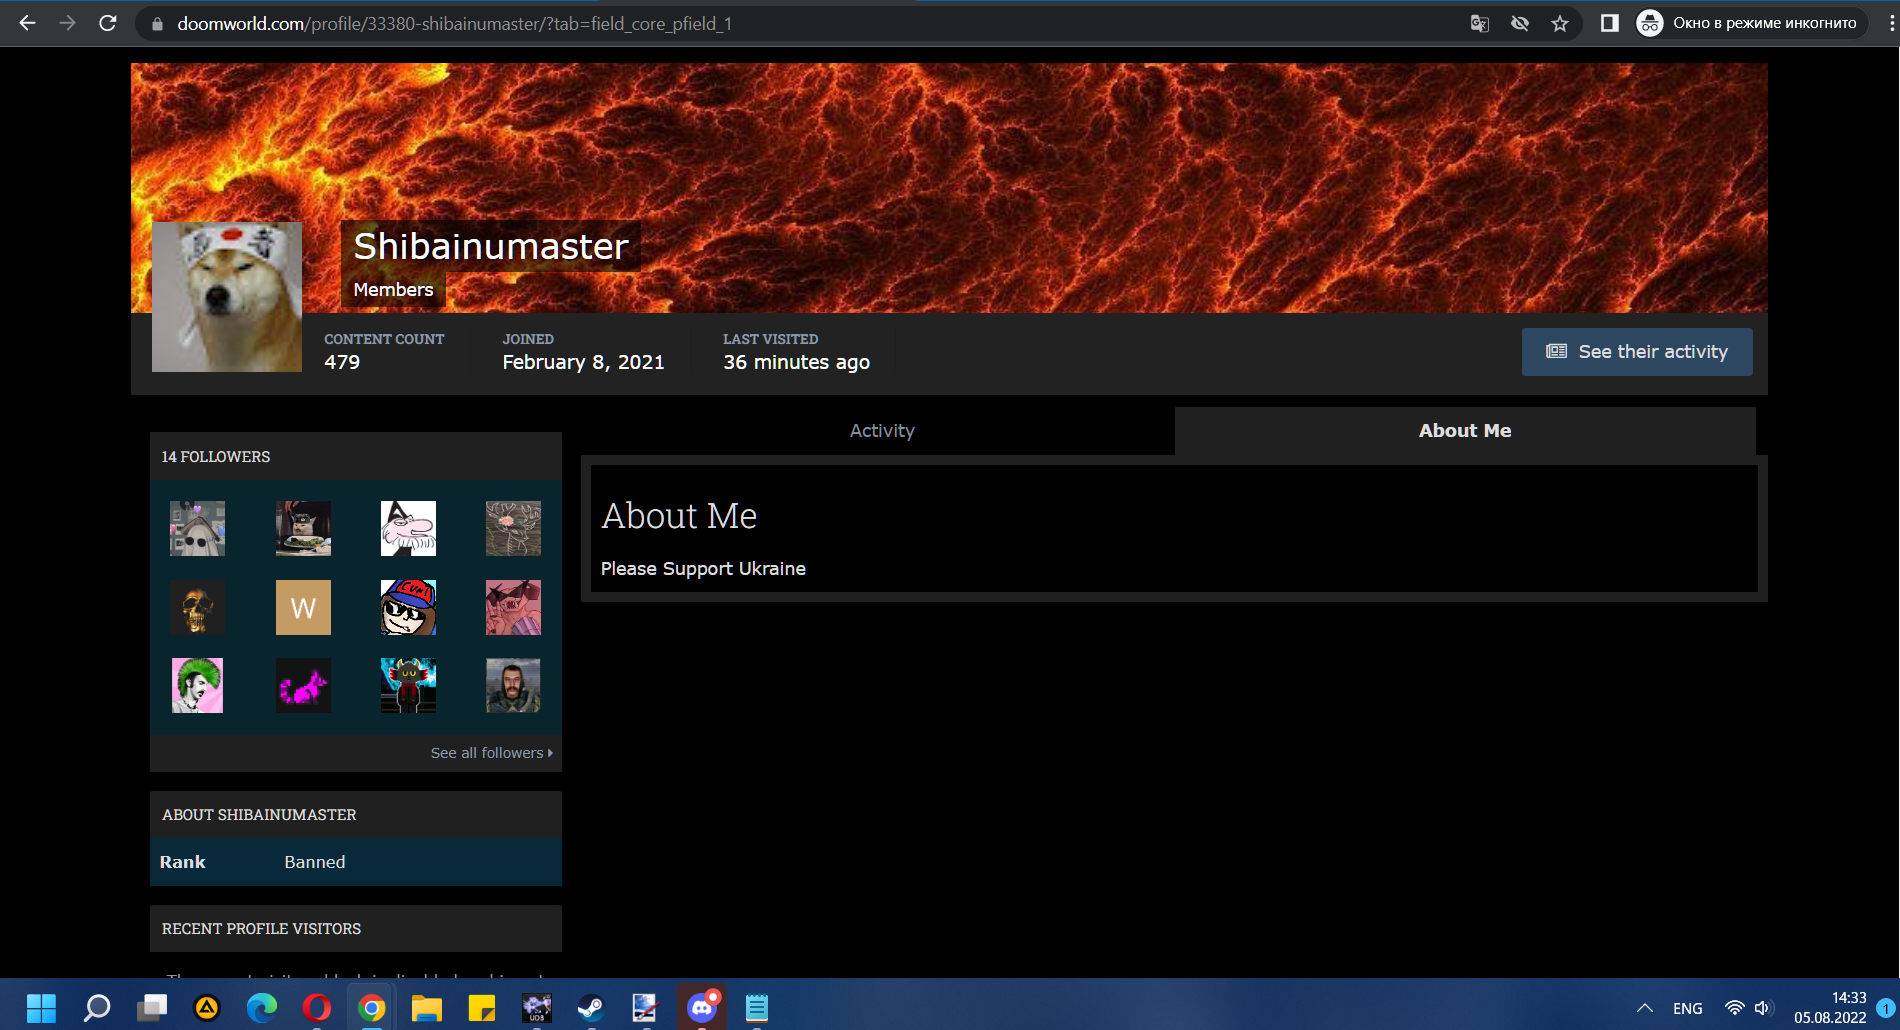Click the February 8, 2021 join date
Screen dimensions: 1900x1030
pos(583,363)
